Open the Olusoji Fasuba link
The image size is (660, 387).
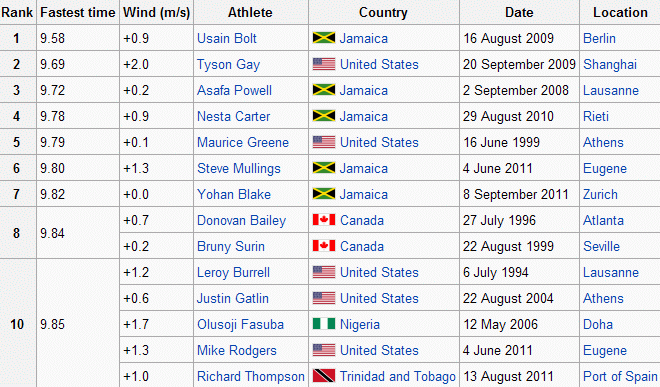point(240,325)
